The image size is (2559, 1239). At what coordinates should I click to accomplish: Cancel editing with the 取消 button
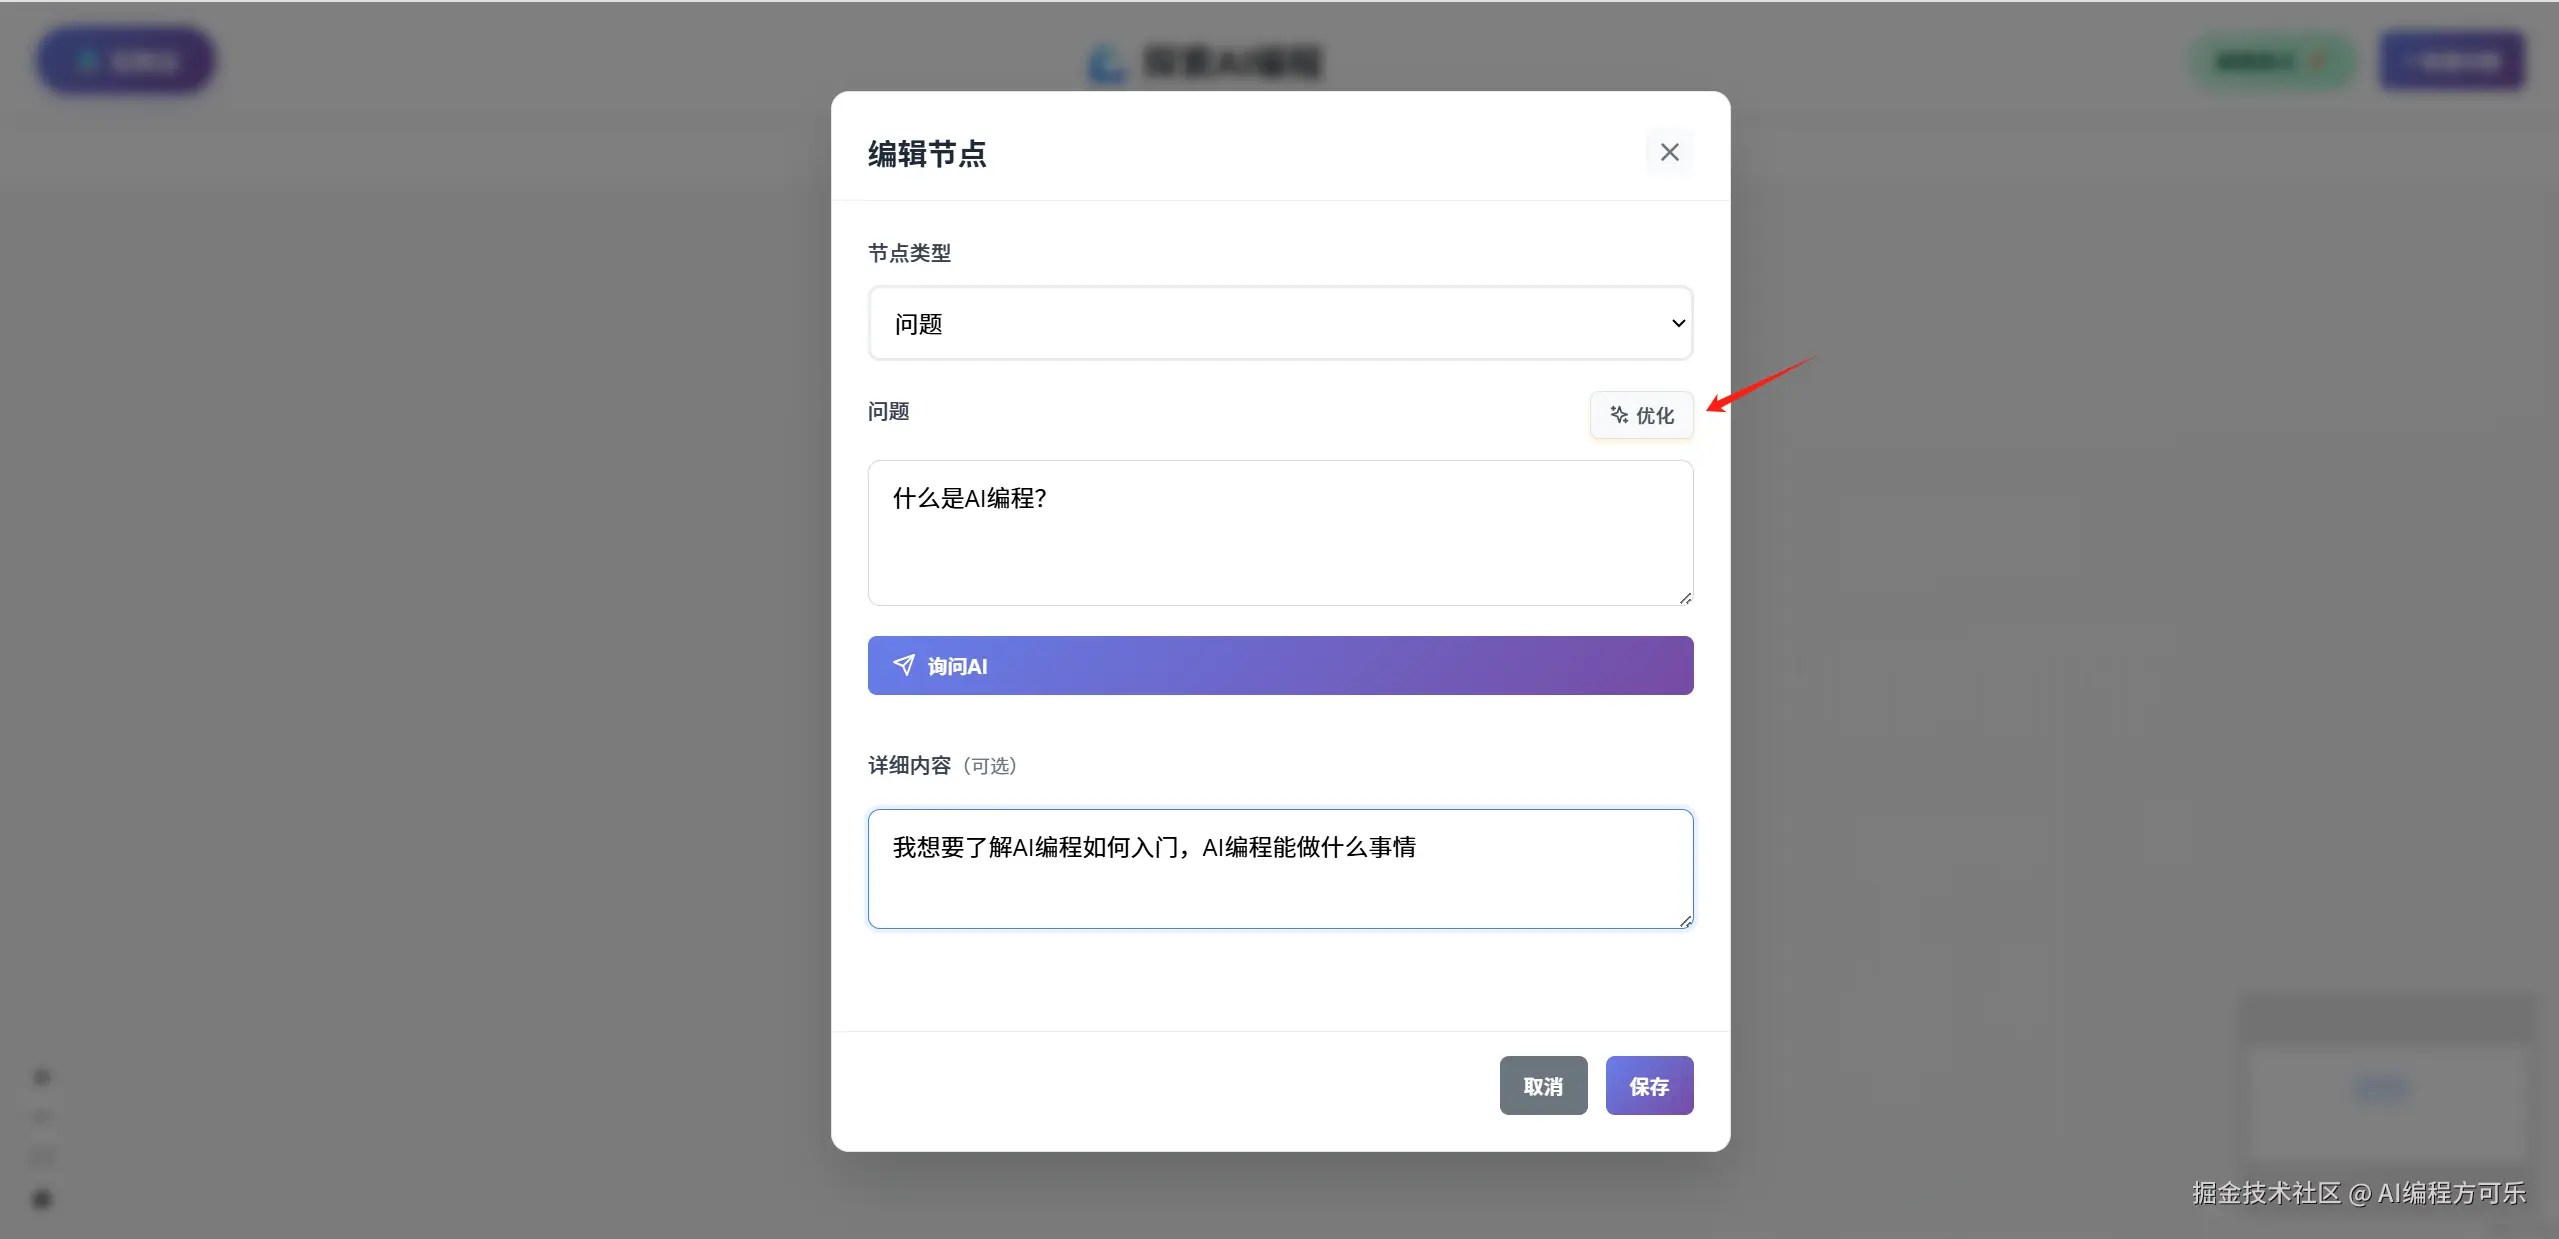pos(1542,1085)
